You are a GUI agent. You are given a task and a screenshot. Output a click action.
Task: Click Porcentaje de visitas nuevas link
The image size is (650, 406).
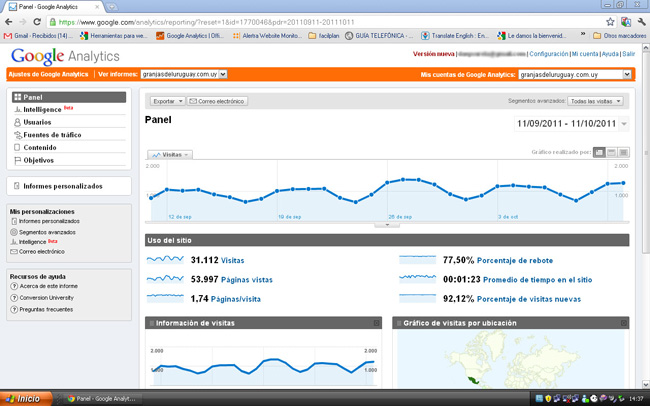tap(529, 299)
